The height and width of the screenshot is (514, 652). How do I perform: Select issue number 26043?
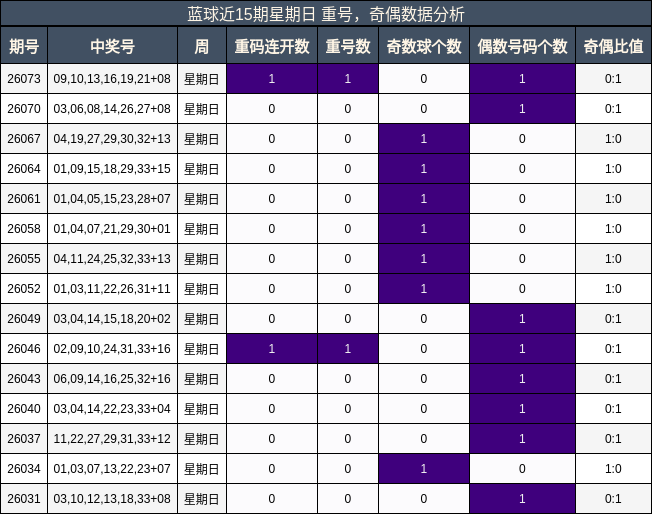pos(24,378)
